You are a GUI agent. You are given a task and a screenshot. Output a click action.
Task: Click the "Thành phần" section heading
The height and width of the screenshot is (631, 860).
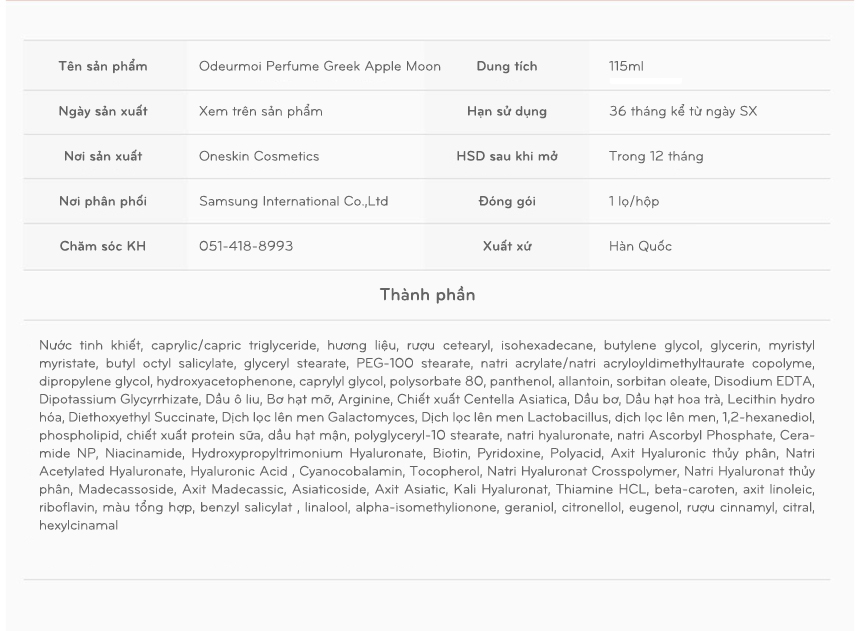tap(427, 295)
